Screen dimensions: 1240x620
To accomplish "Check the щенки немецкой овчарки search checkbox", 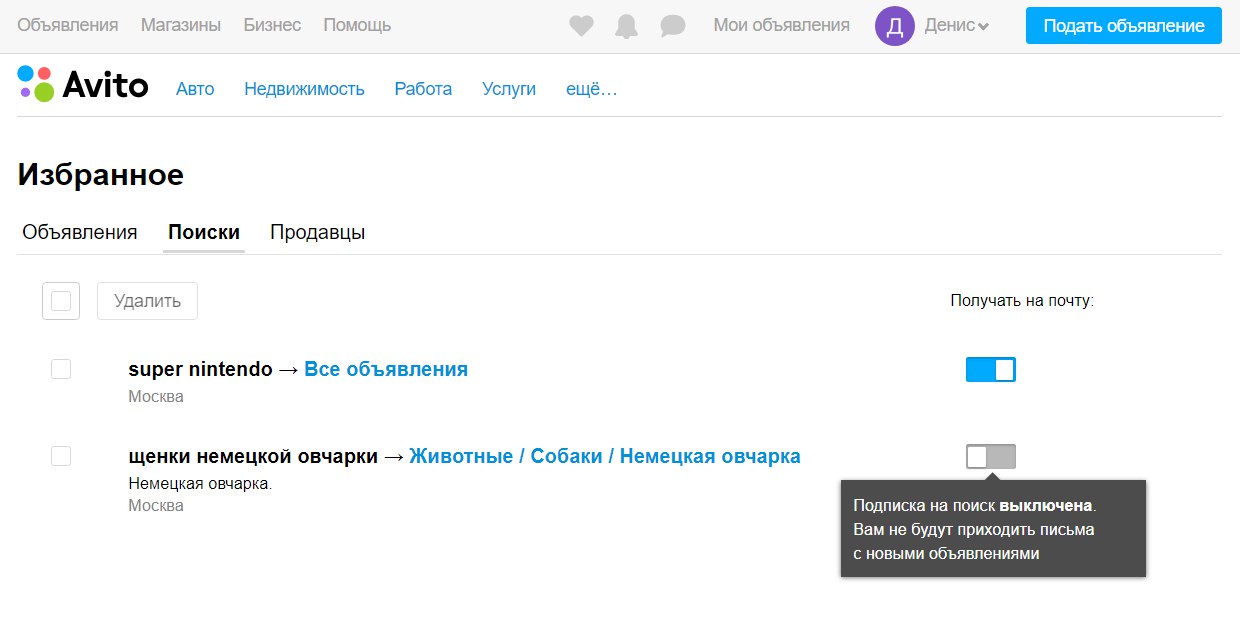I will click(x=61, y=456).
